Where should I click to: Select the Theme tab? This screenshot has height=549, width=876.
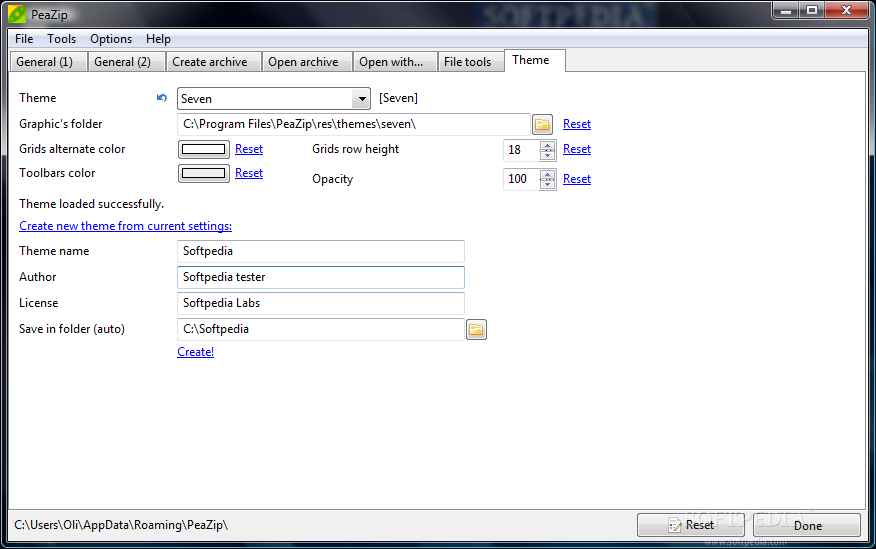pyautogui.click(x=535, y=60)
